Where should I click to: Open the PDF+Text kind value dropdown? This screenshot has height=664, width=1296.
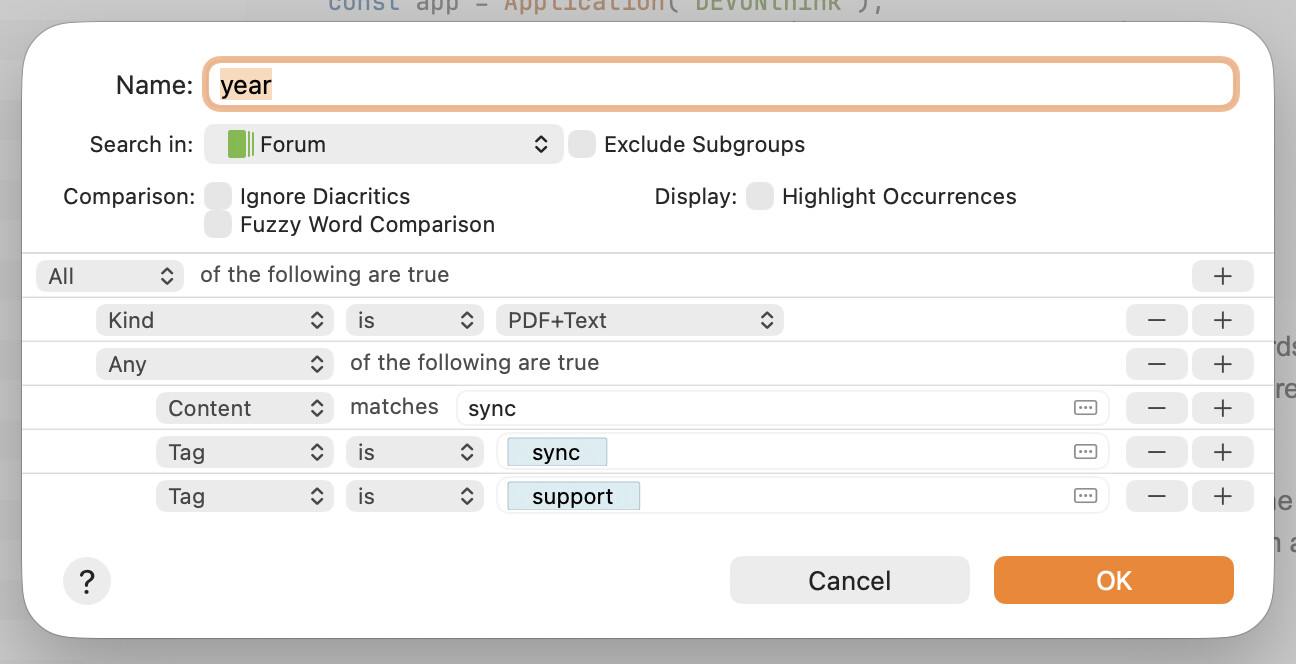tap(639, 320)
